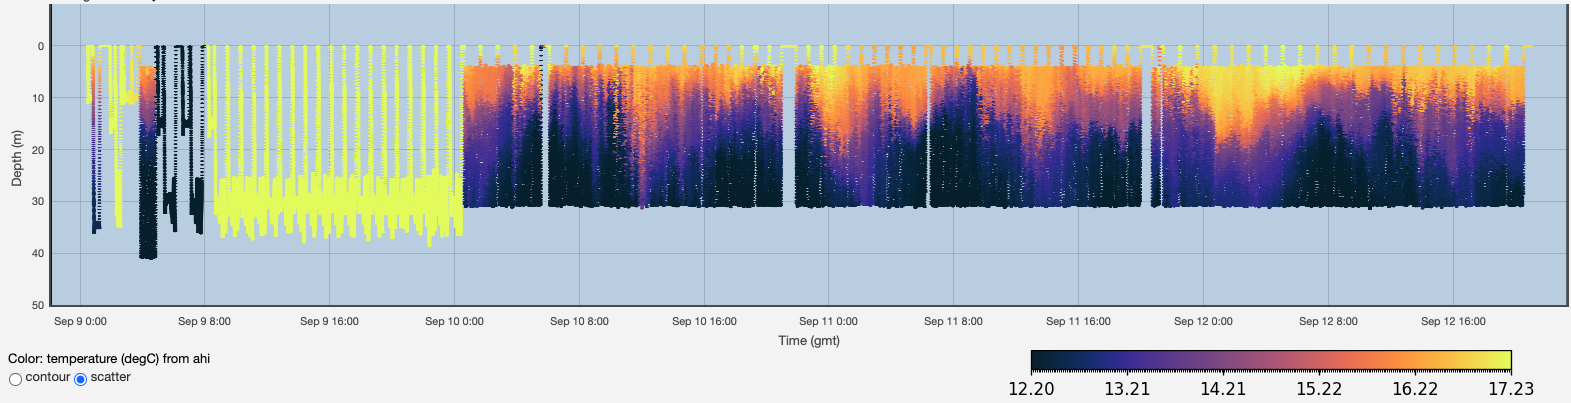Click the depth 50 tick on the y-axis
The height and width of the screenshot is (403, 1571).
[x=38, y=305]
